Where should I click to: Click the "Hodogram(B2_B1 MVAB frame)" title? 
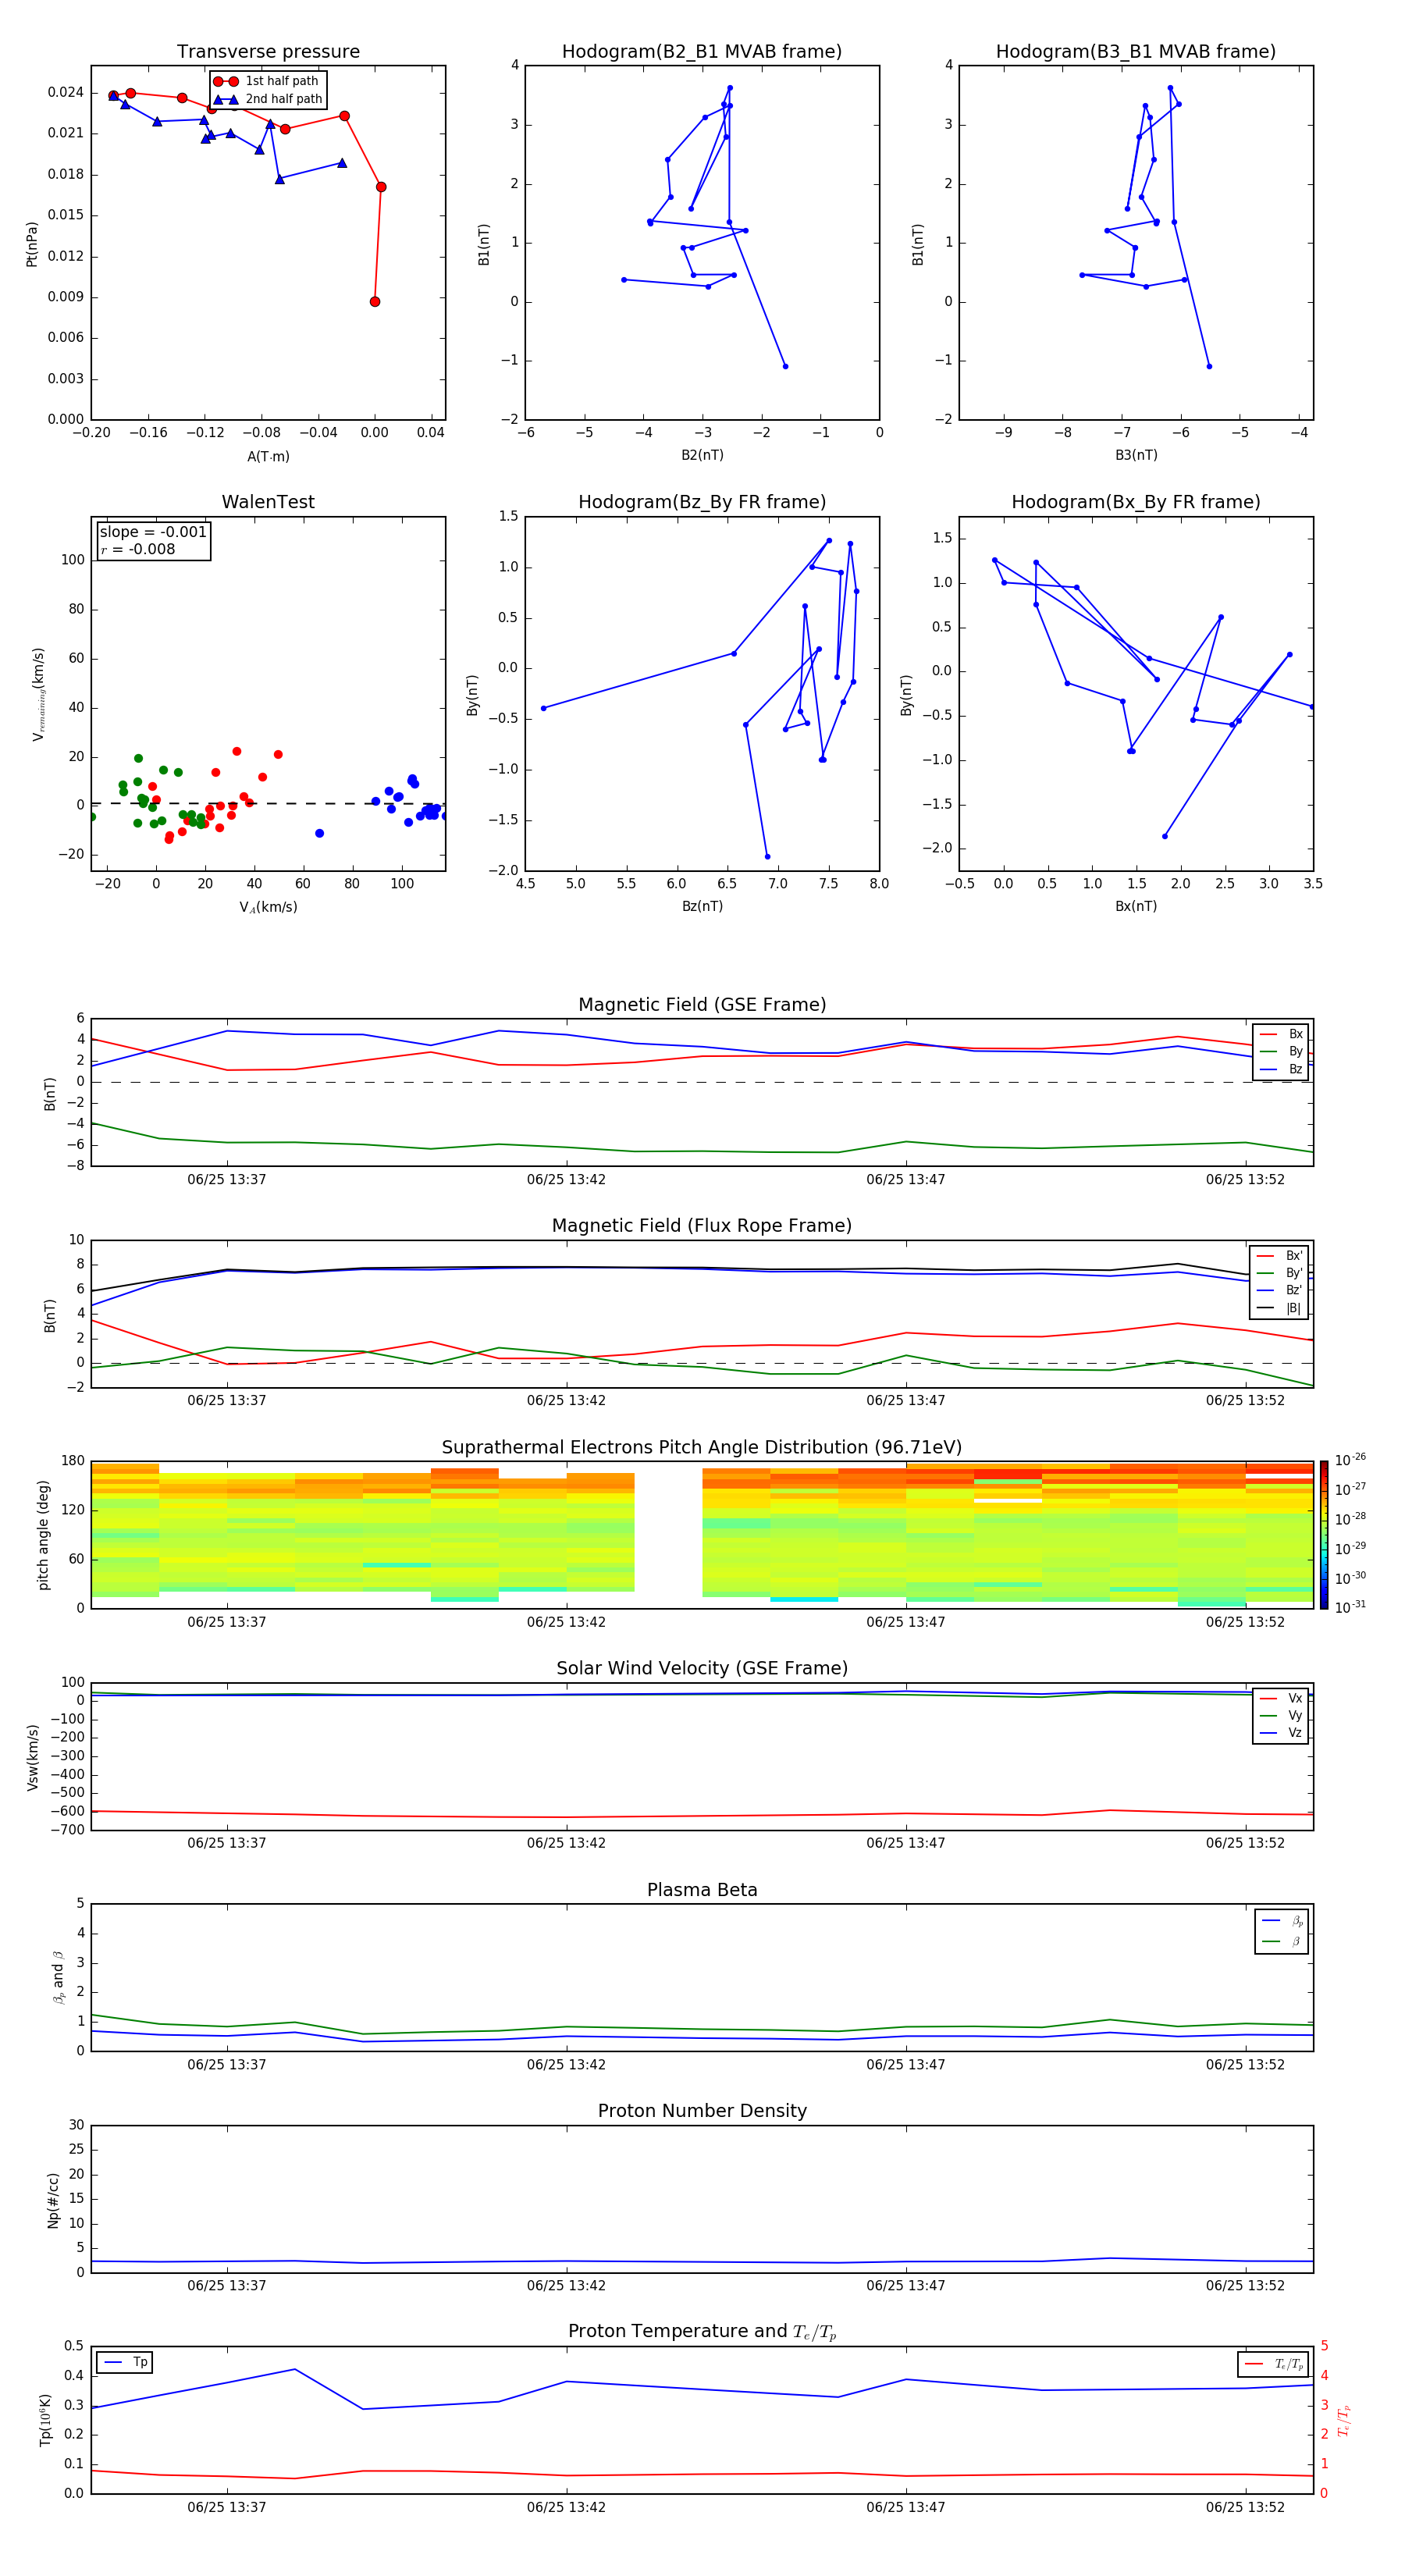coord(702,52)
